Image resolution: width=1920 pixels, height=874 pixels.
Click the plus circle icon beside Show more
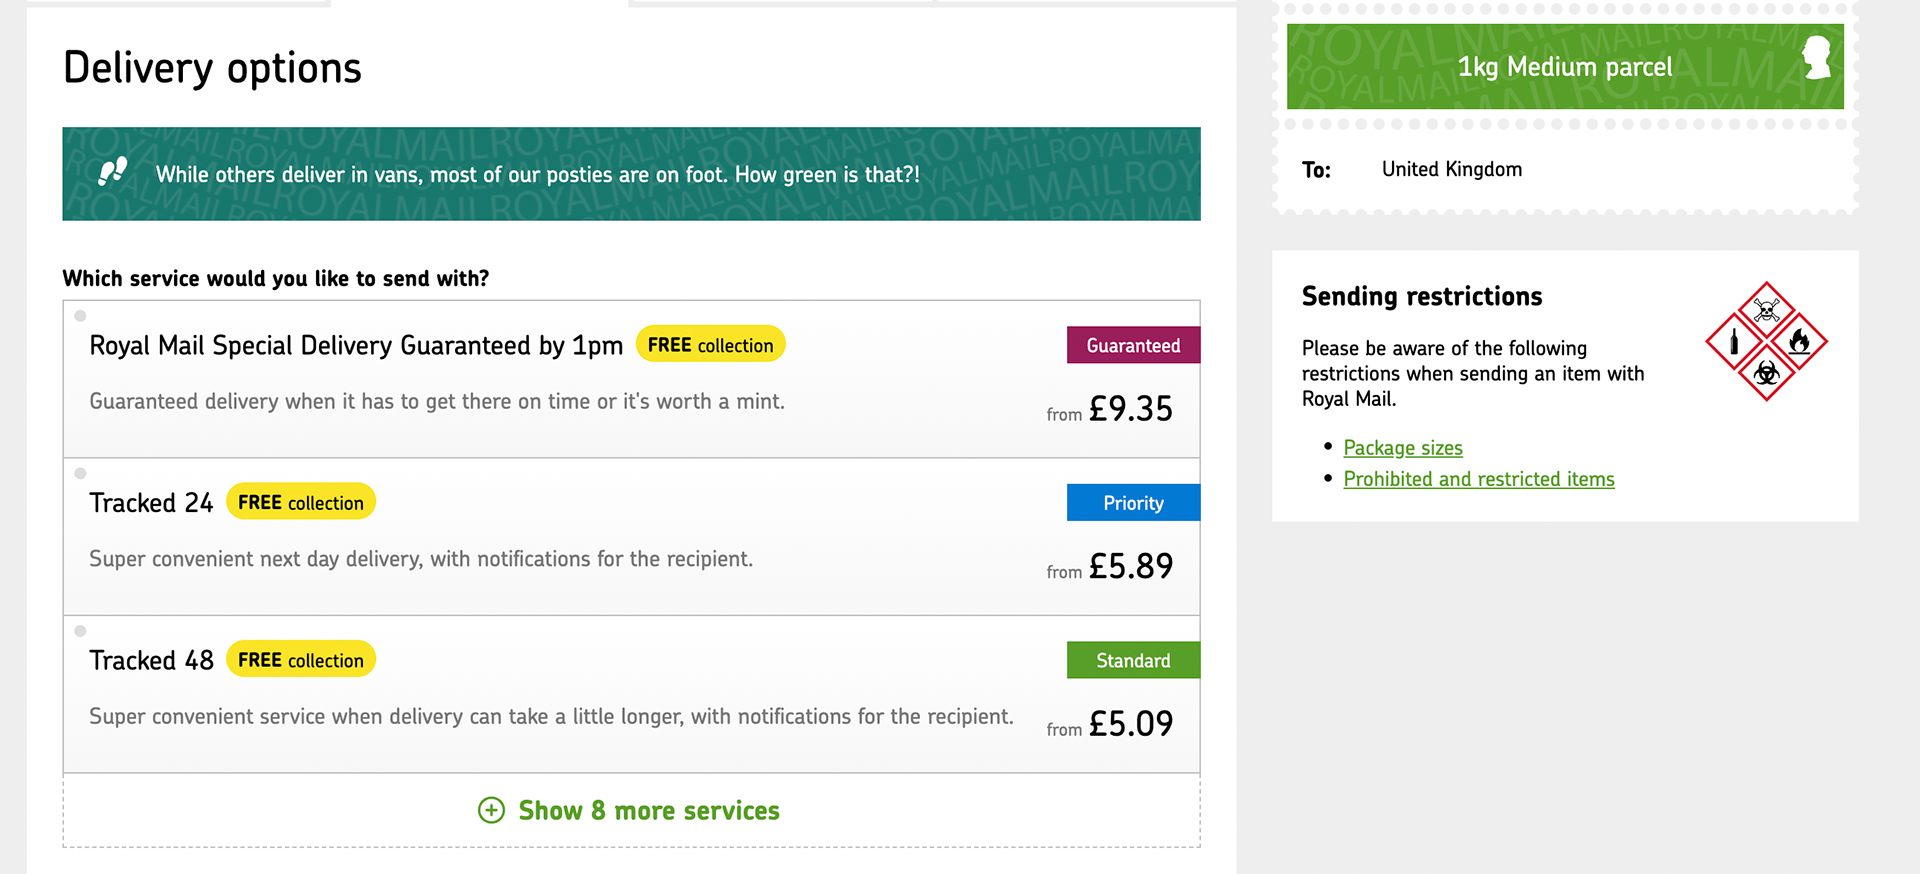(491, 810)
